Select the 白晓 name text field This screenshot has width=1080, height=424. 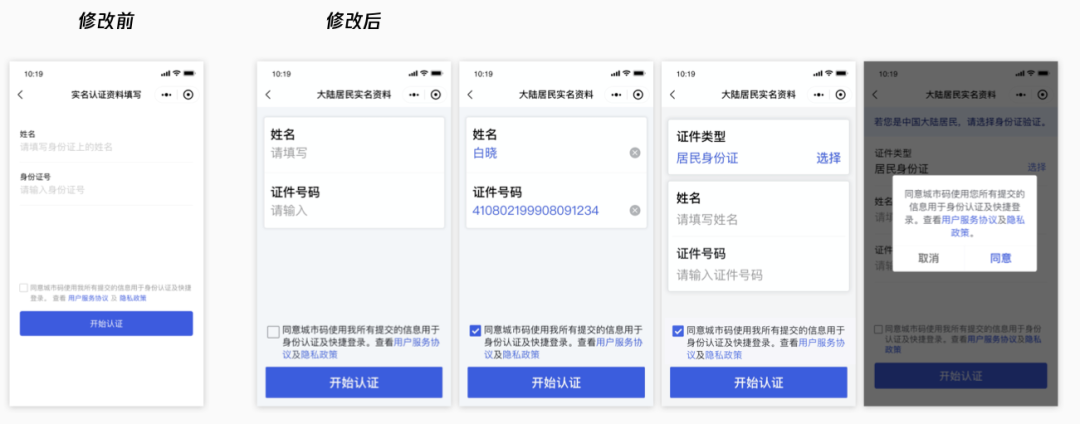[x=485, y=153]
